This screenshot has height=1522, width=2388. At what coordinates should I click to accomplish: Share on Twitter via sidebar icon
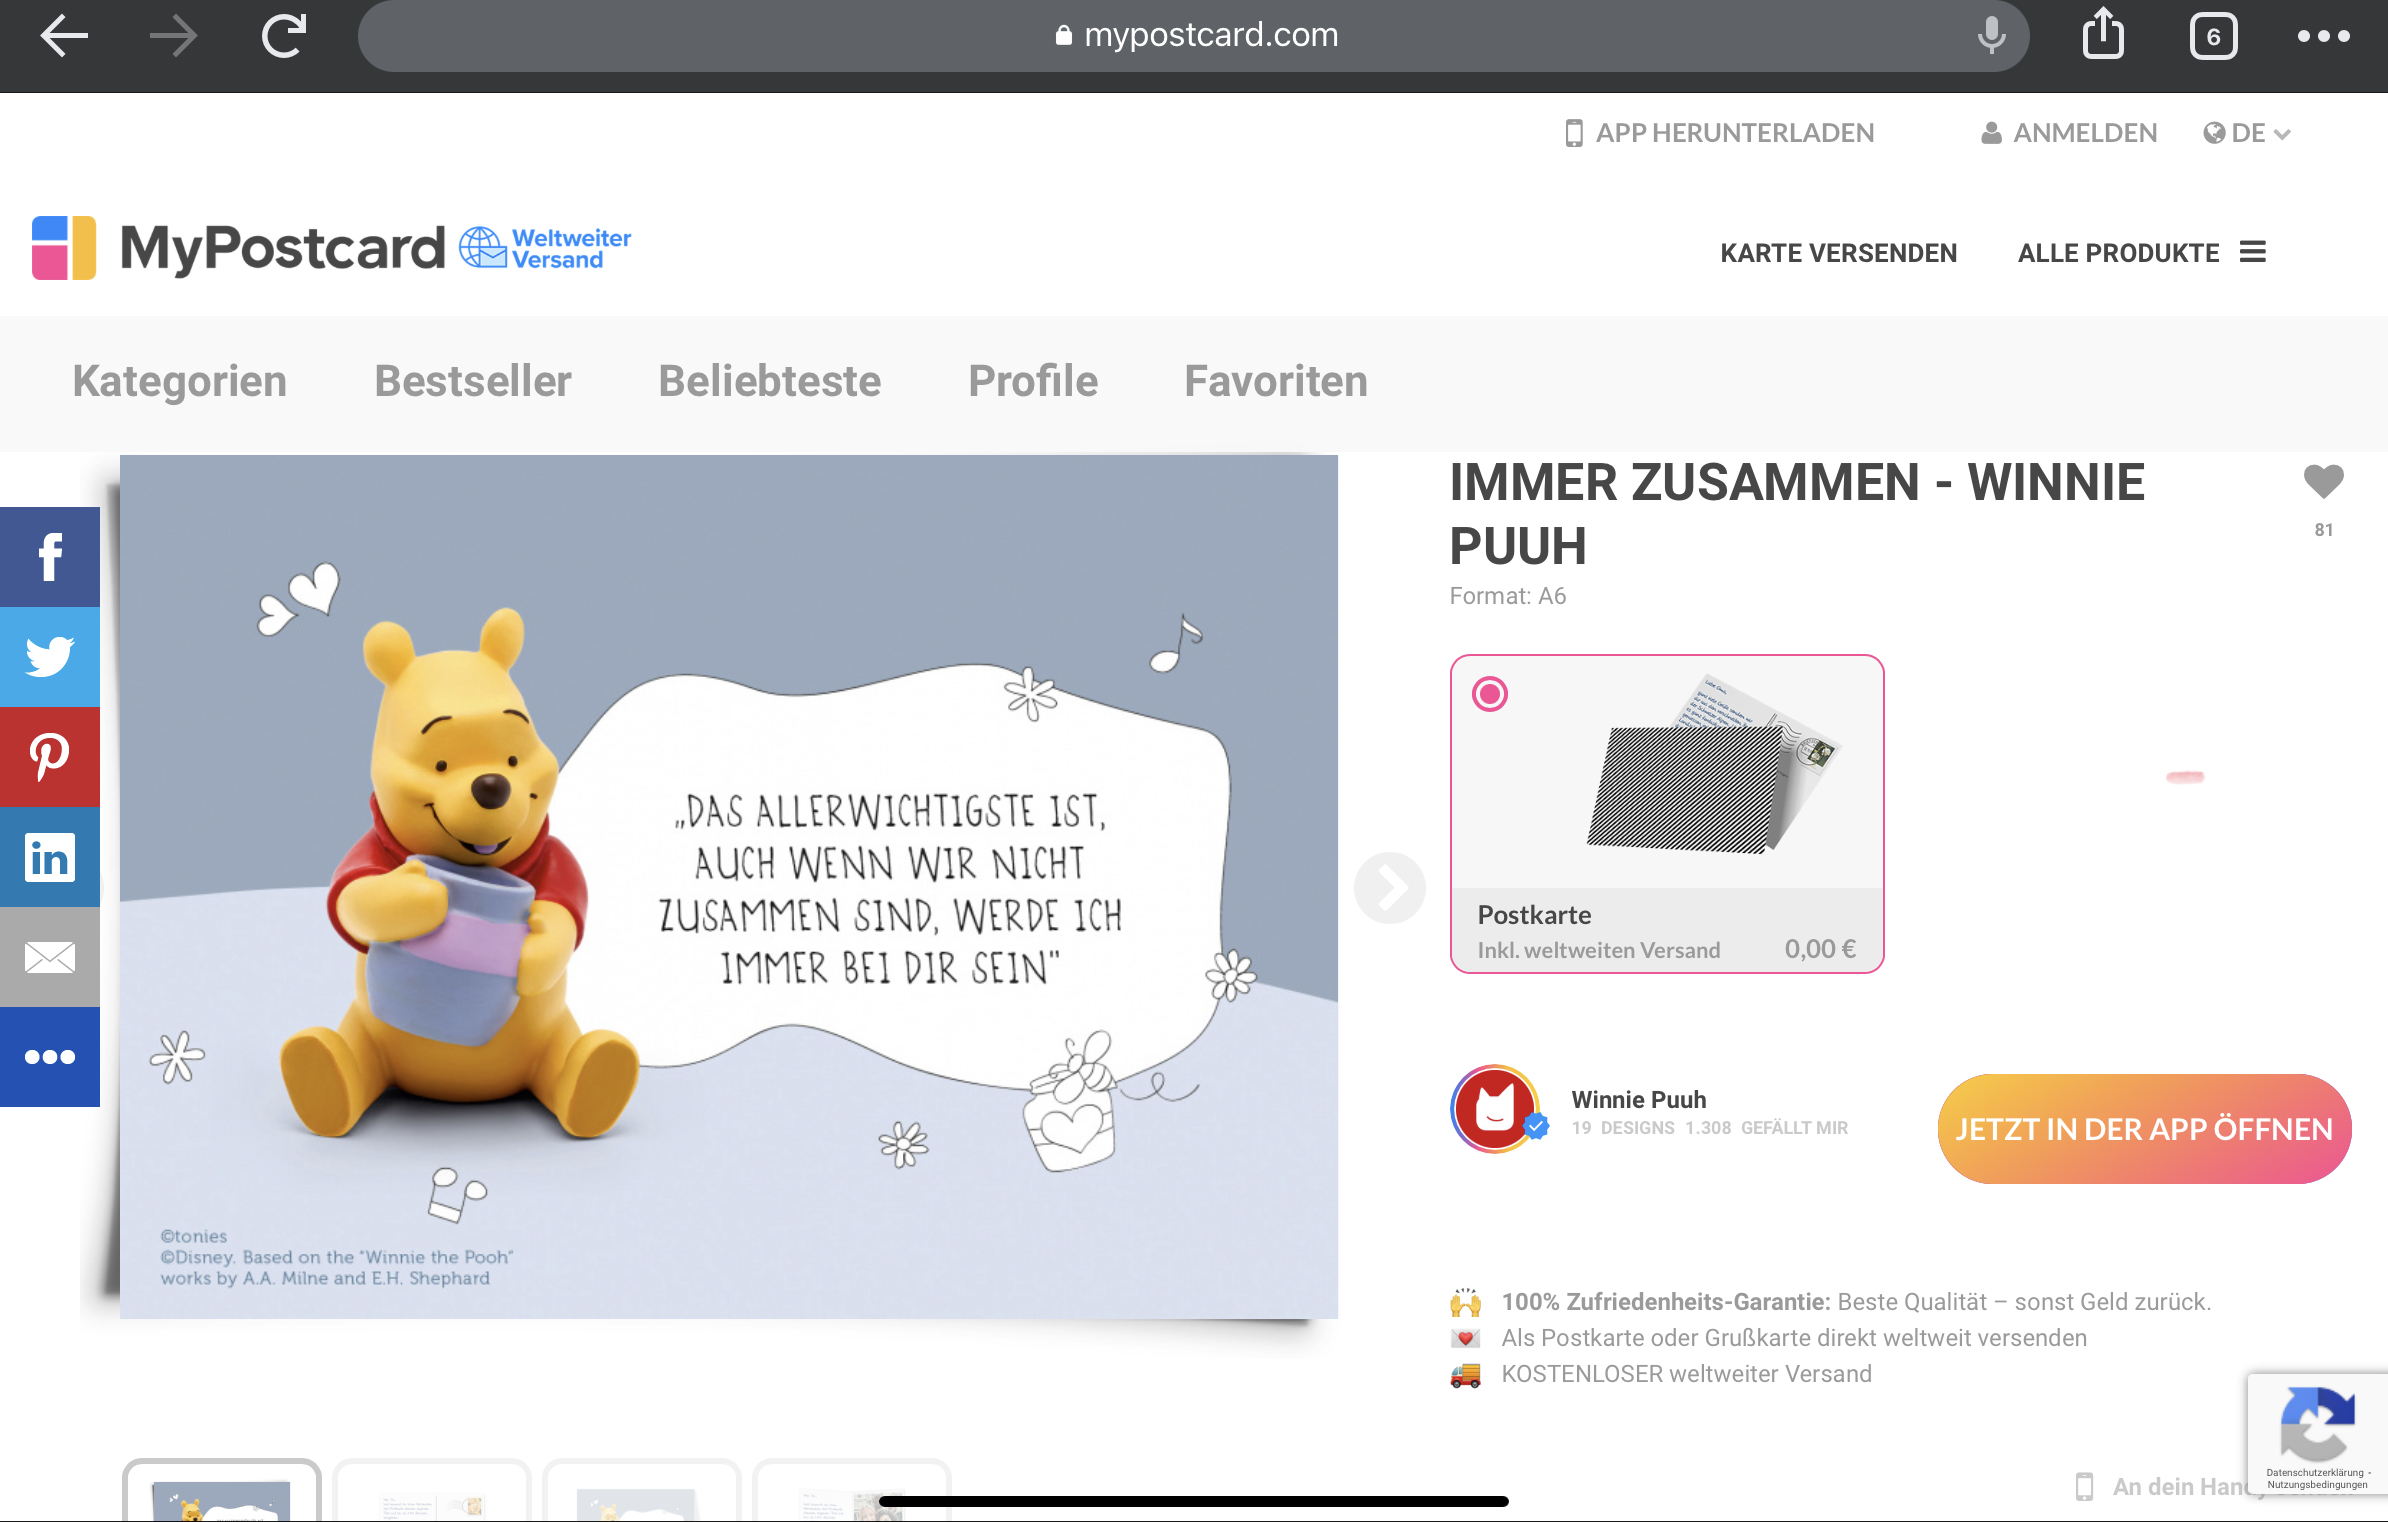point(50,657)
